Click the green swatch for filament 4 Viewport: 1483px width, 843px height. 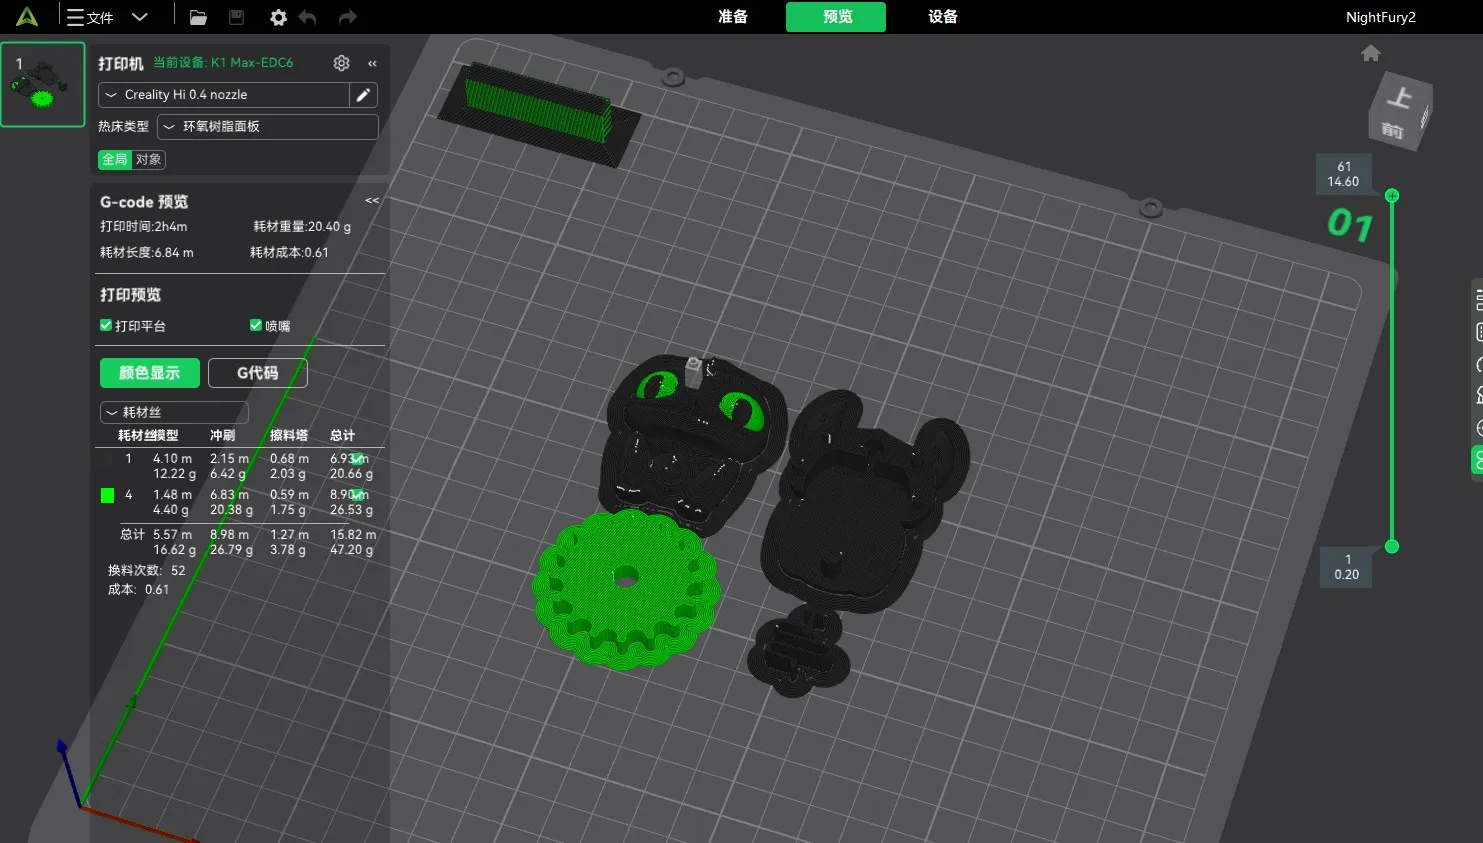point(107,495)
